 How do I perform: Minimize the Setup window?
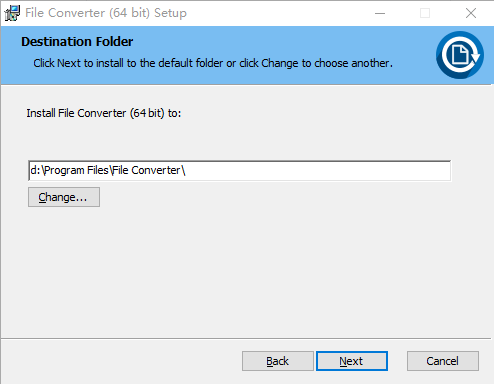tap(380, 13)
